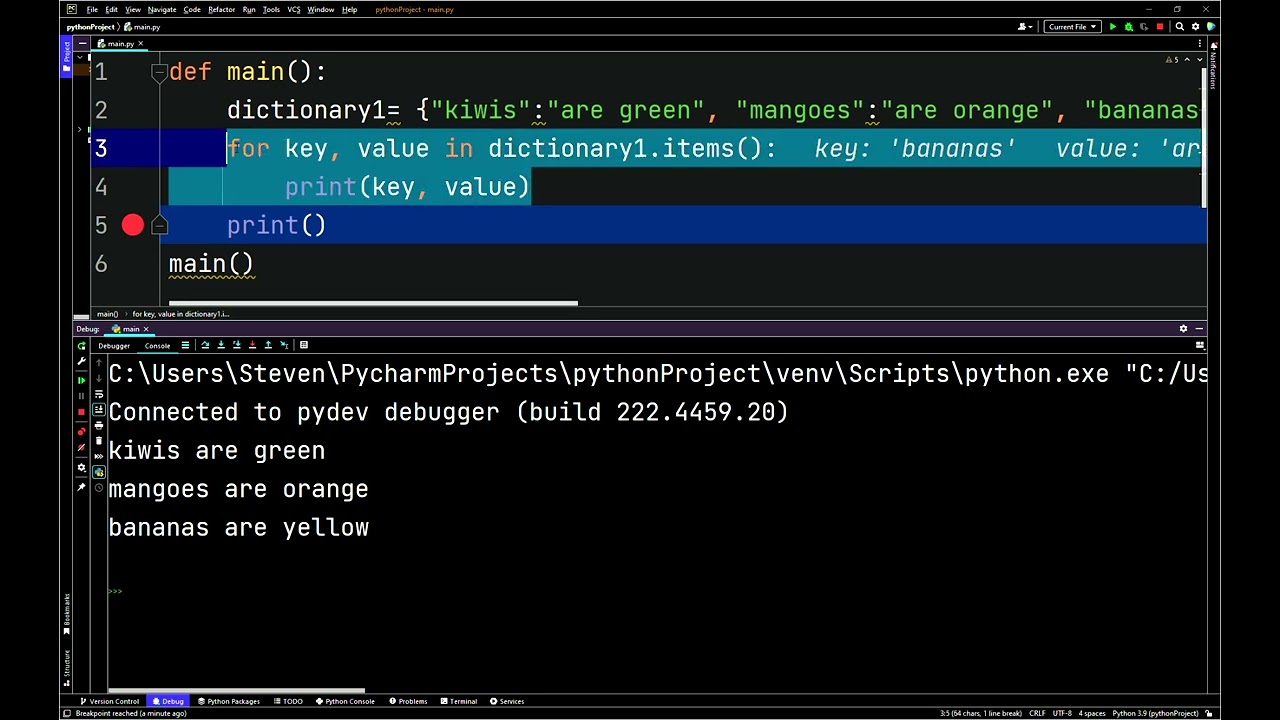The width and height of the screenshot is (1280, 720).
Task: Click the 4 spaces indent widget
Action: pyautogui.click(x=1092, y=713)
